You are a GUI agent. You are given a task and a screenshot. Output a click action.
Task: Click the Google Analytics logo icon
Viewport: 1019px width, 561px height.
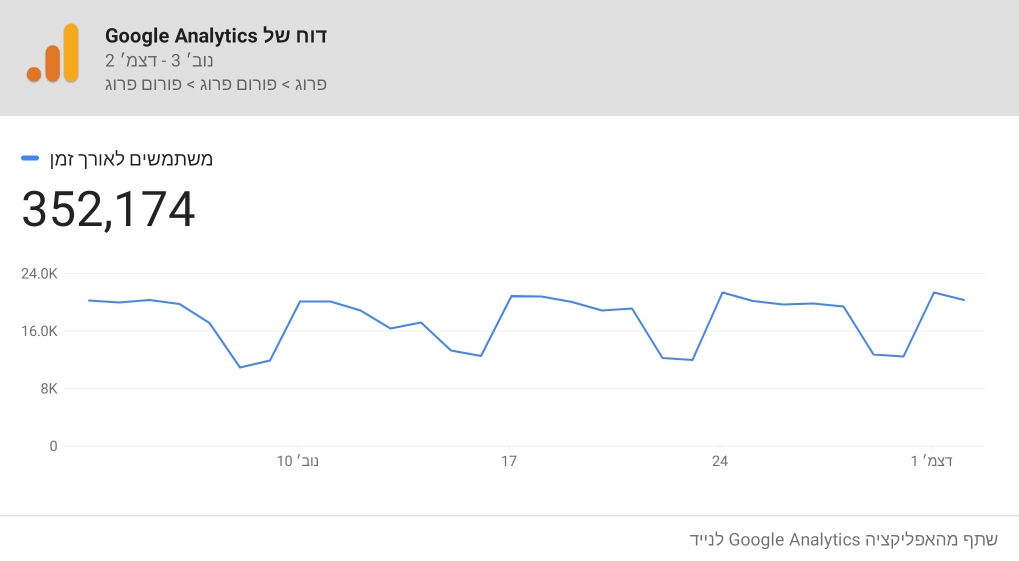53,55
